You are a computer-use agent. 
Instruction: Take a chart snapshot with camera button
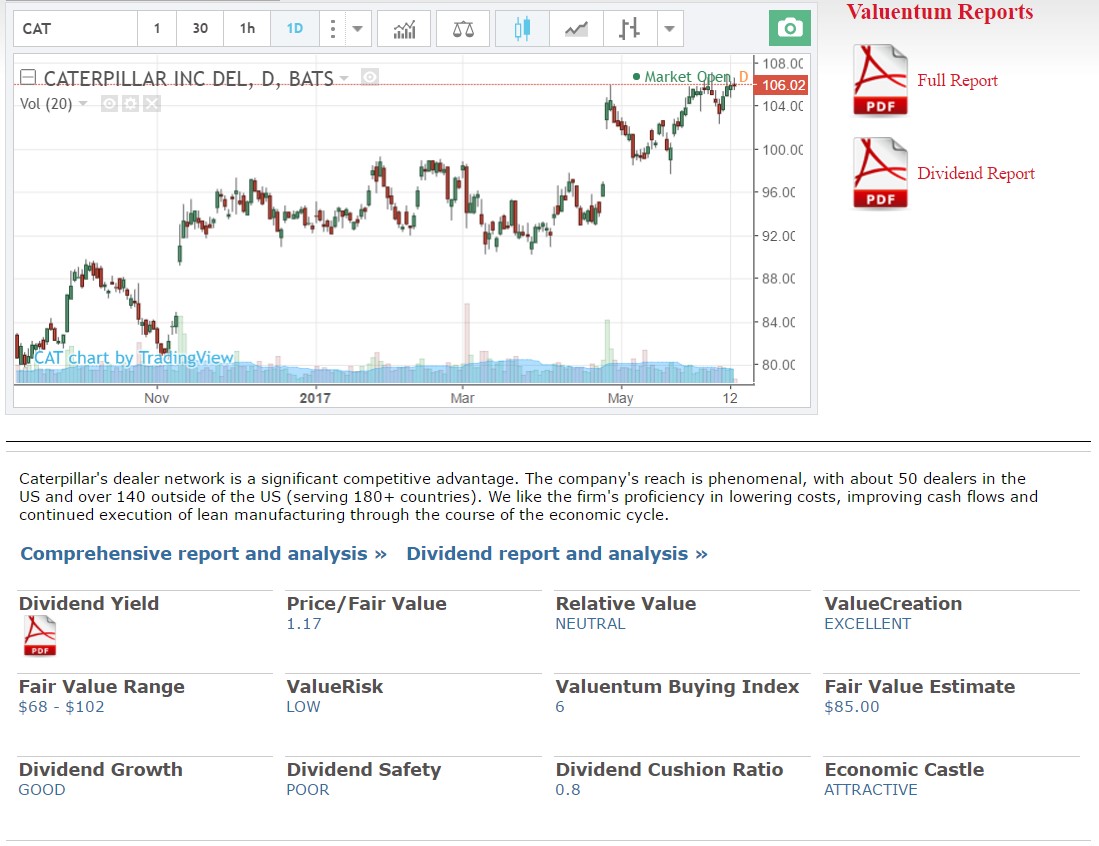(x=789, y=29)
